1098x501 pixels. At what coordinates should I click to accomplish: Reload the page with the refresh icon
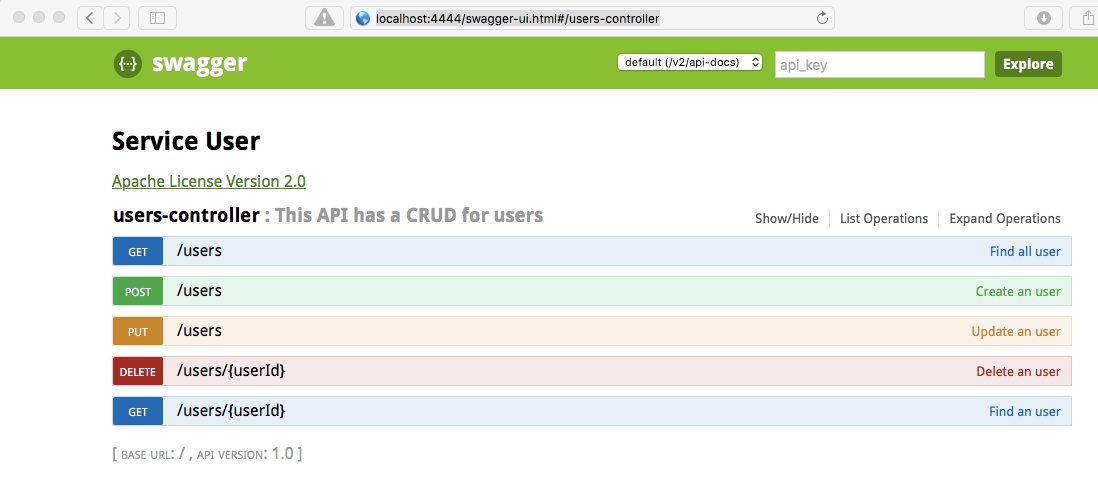823,18
